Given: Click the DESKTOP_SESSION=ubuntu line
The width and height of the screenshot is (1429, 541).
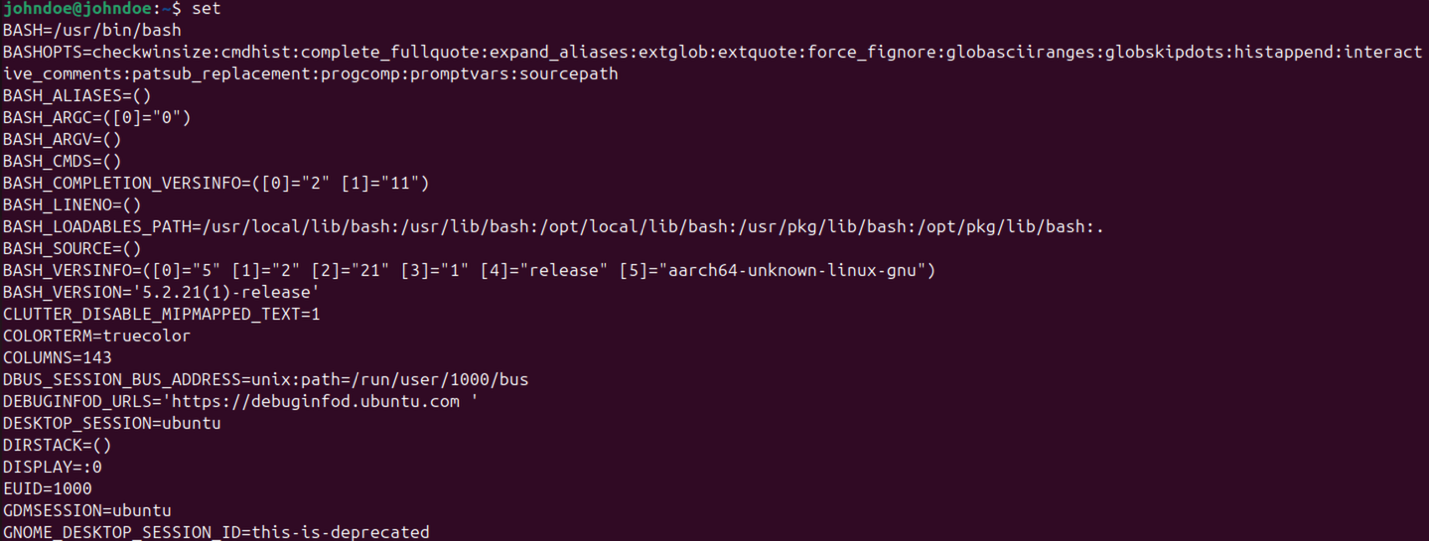Looking at the screenshot, I should point(112,423).
